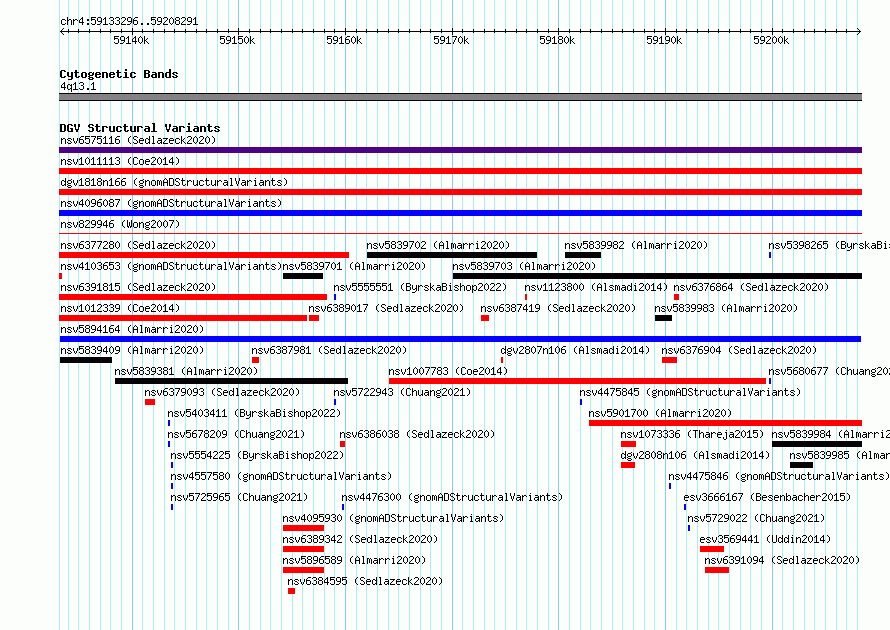The width and height of the screenshot is (890, 630).
Task: Click nsv5729022 (Chuang2021) label
Action: 756,518
